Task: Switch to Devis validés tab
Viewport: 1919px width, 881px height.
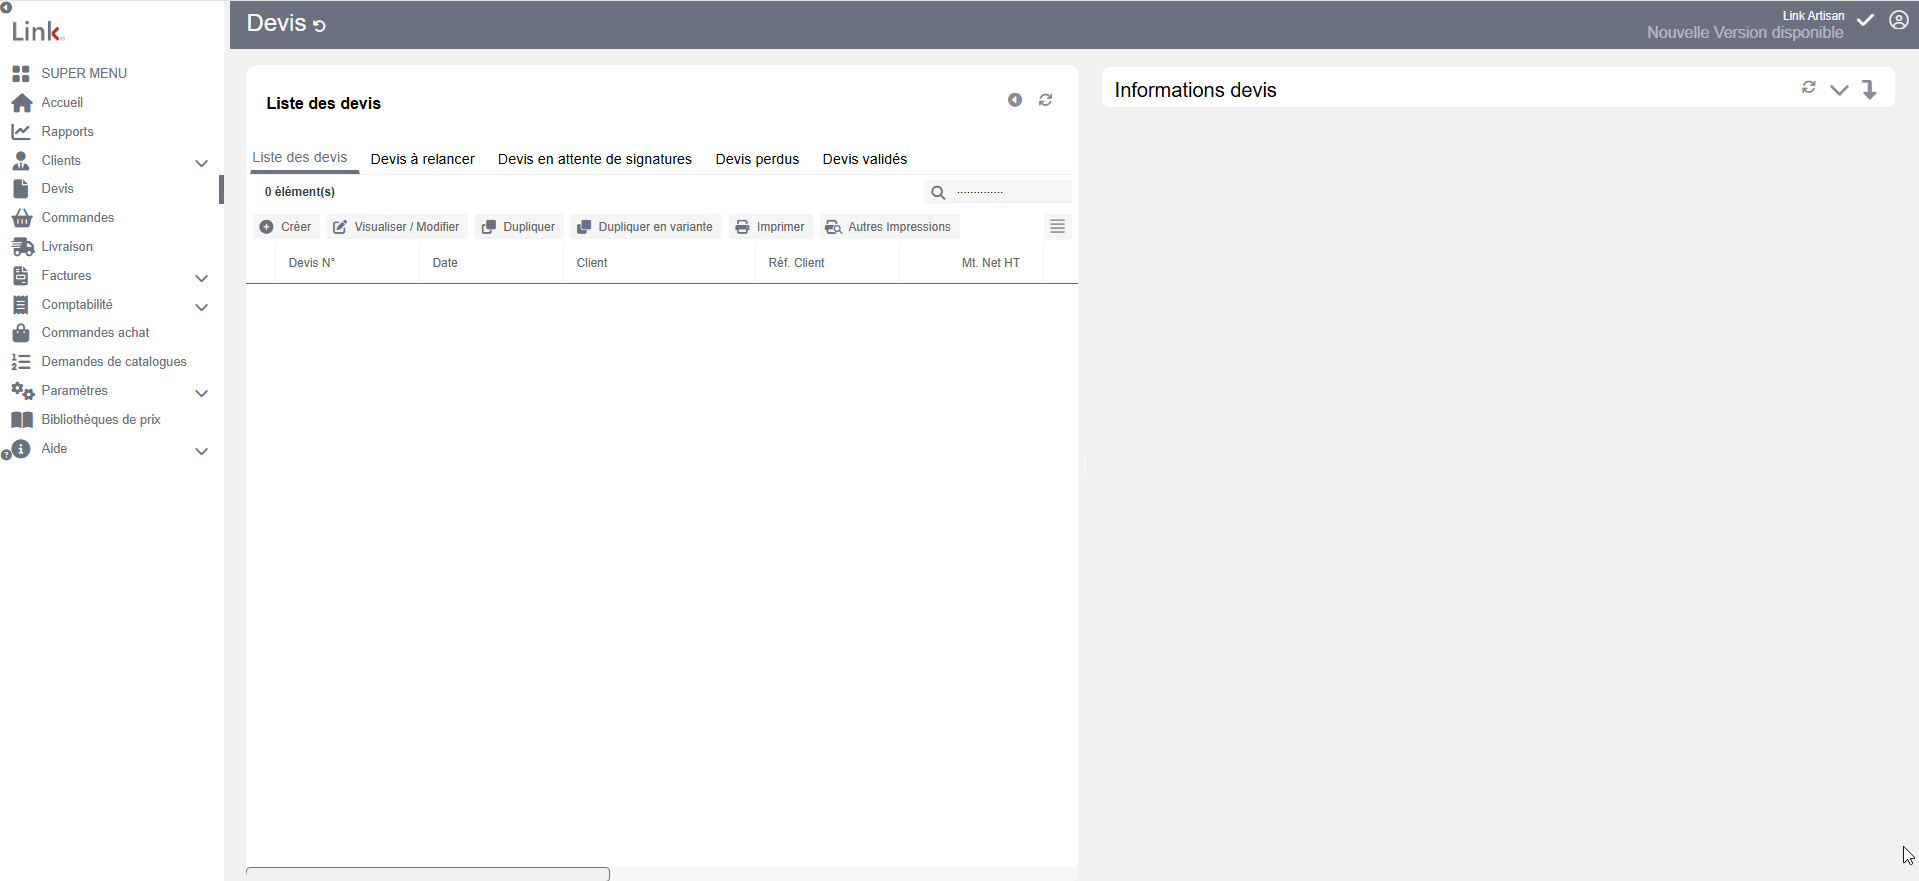Action: click(x=865, y=159)
